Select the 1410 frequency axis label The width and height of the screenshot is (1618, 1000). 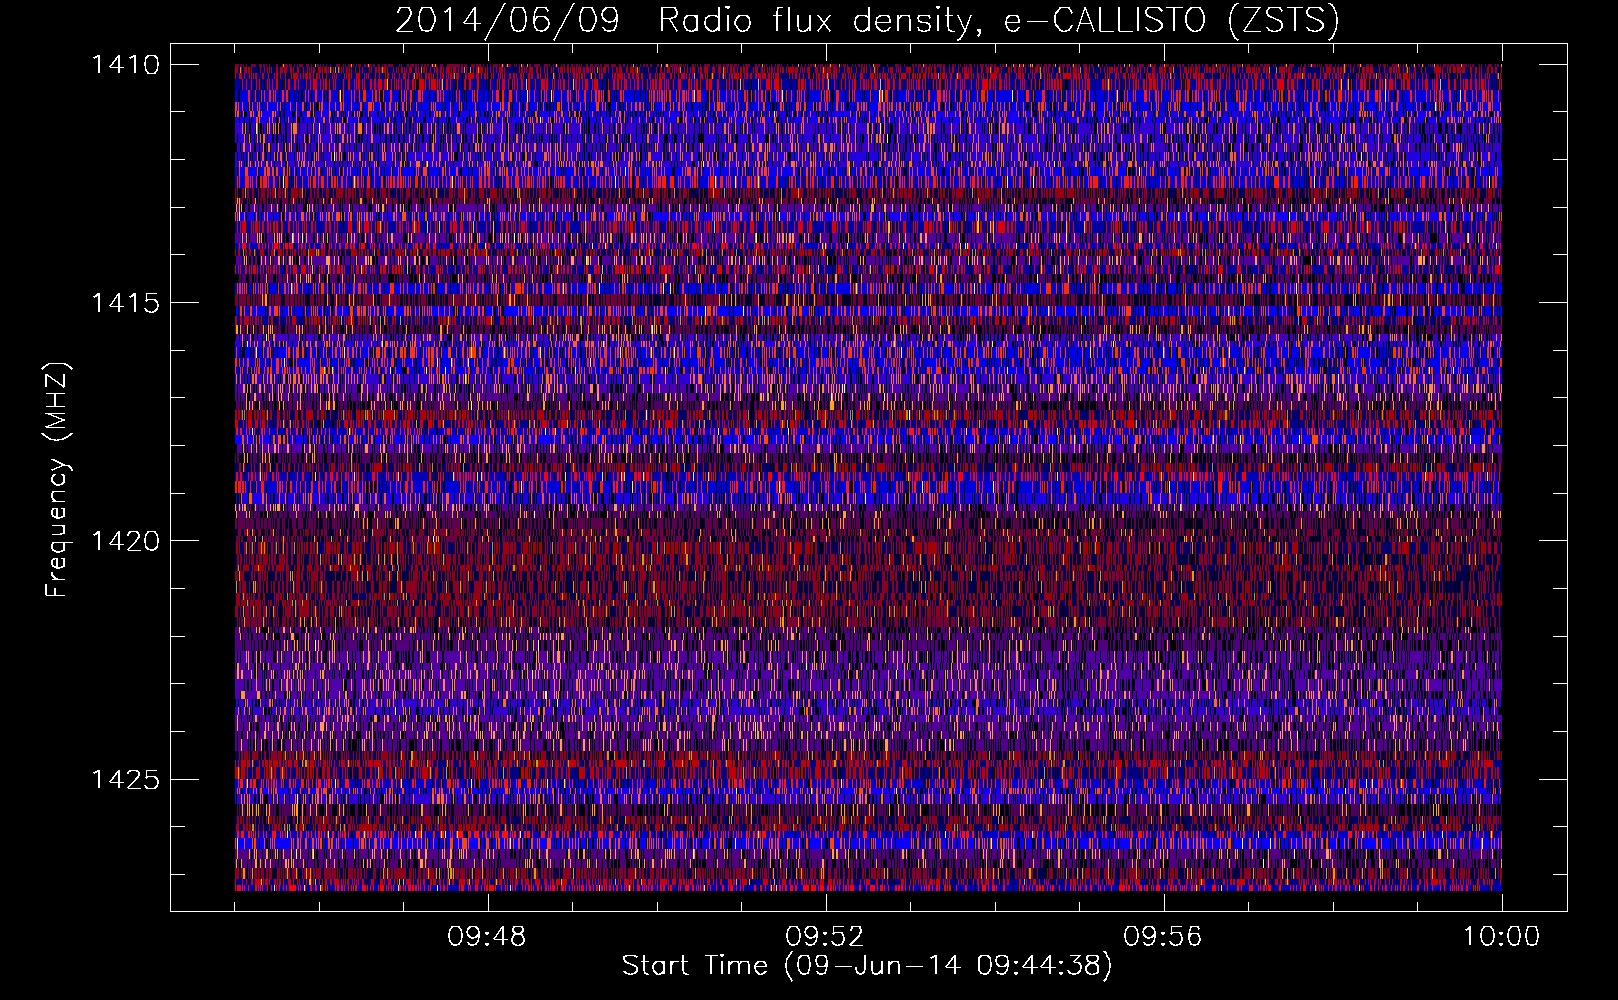125,65
